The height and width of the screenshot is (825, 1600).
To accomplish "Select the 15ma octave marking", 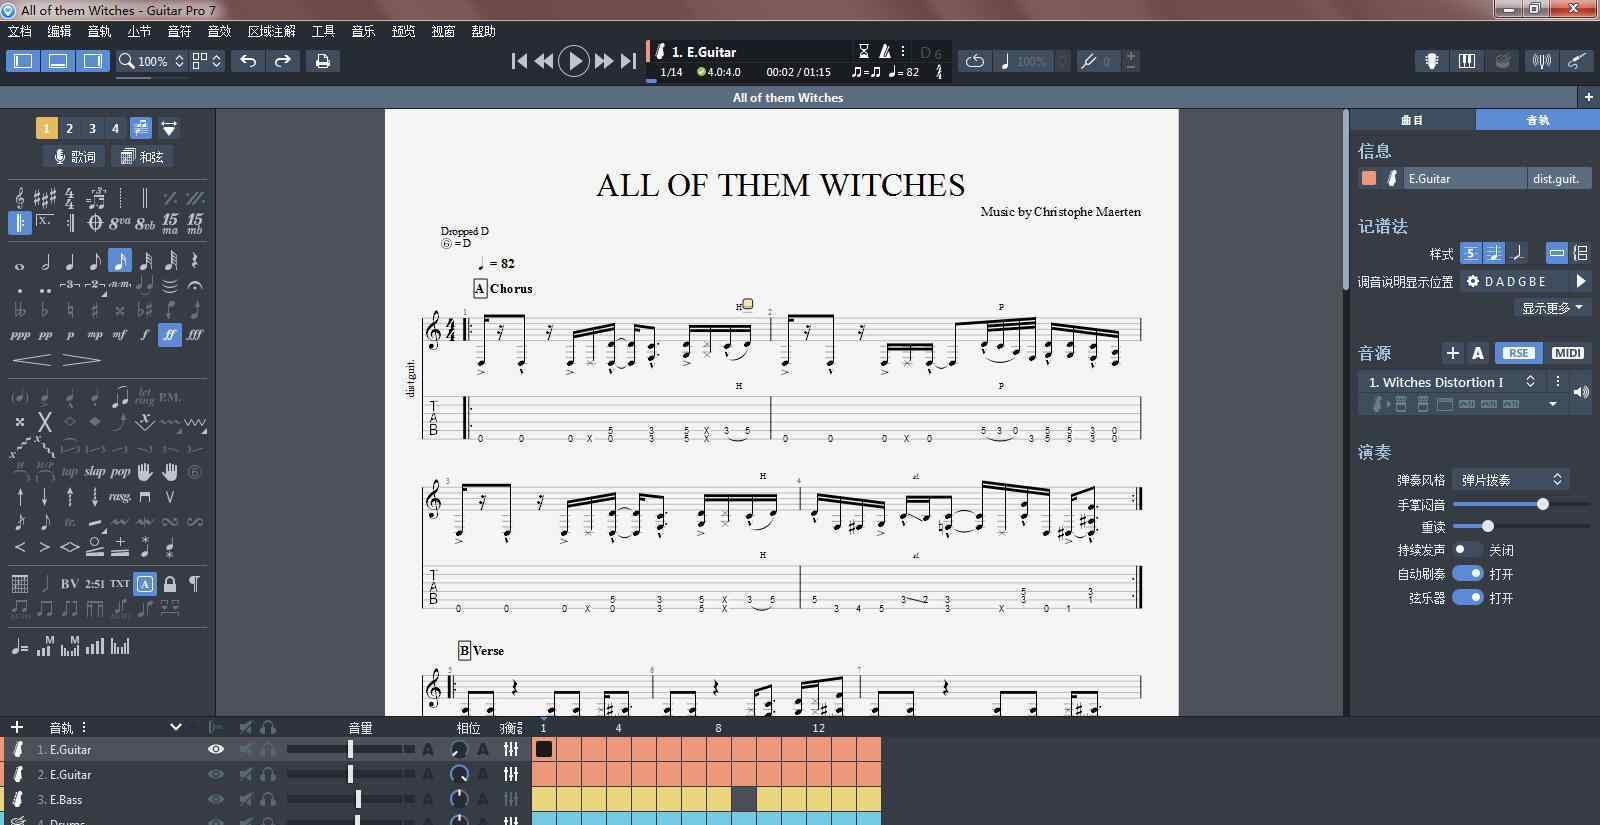I will click(x=170, y=223).
